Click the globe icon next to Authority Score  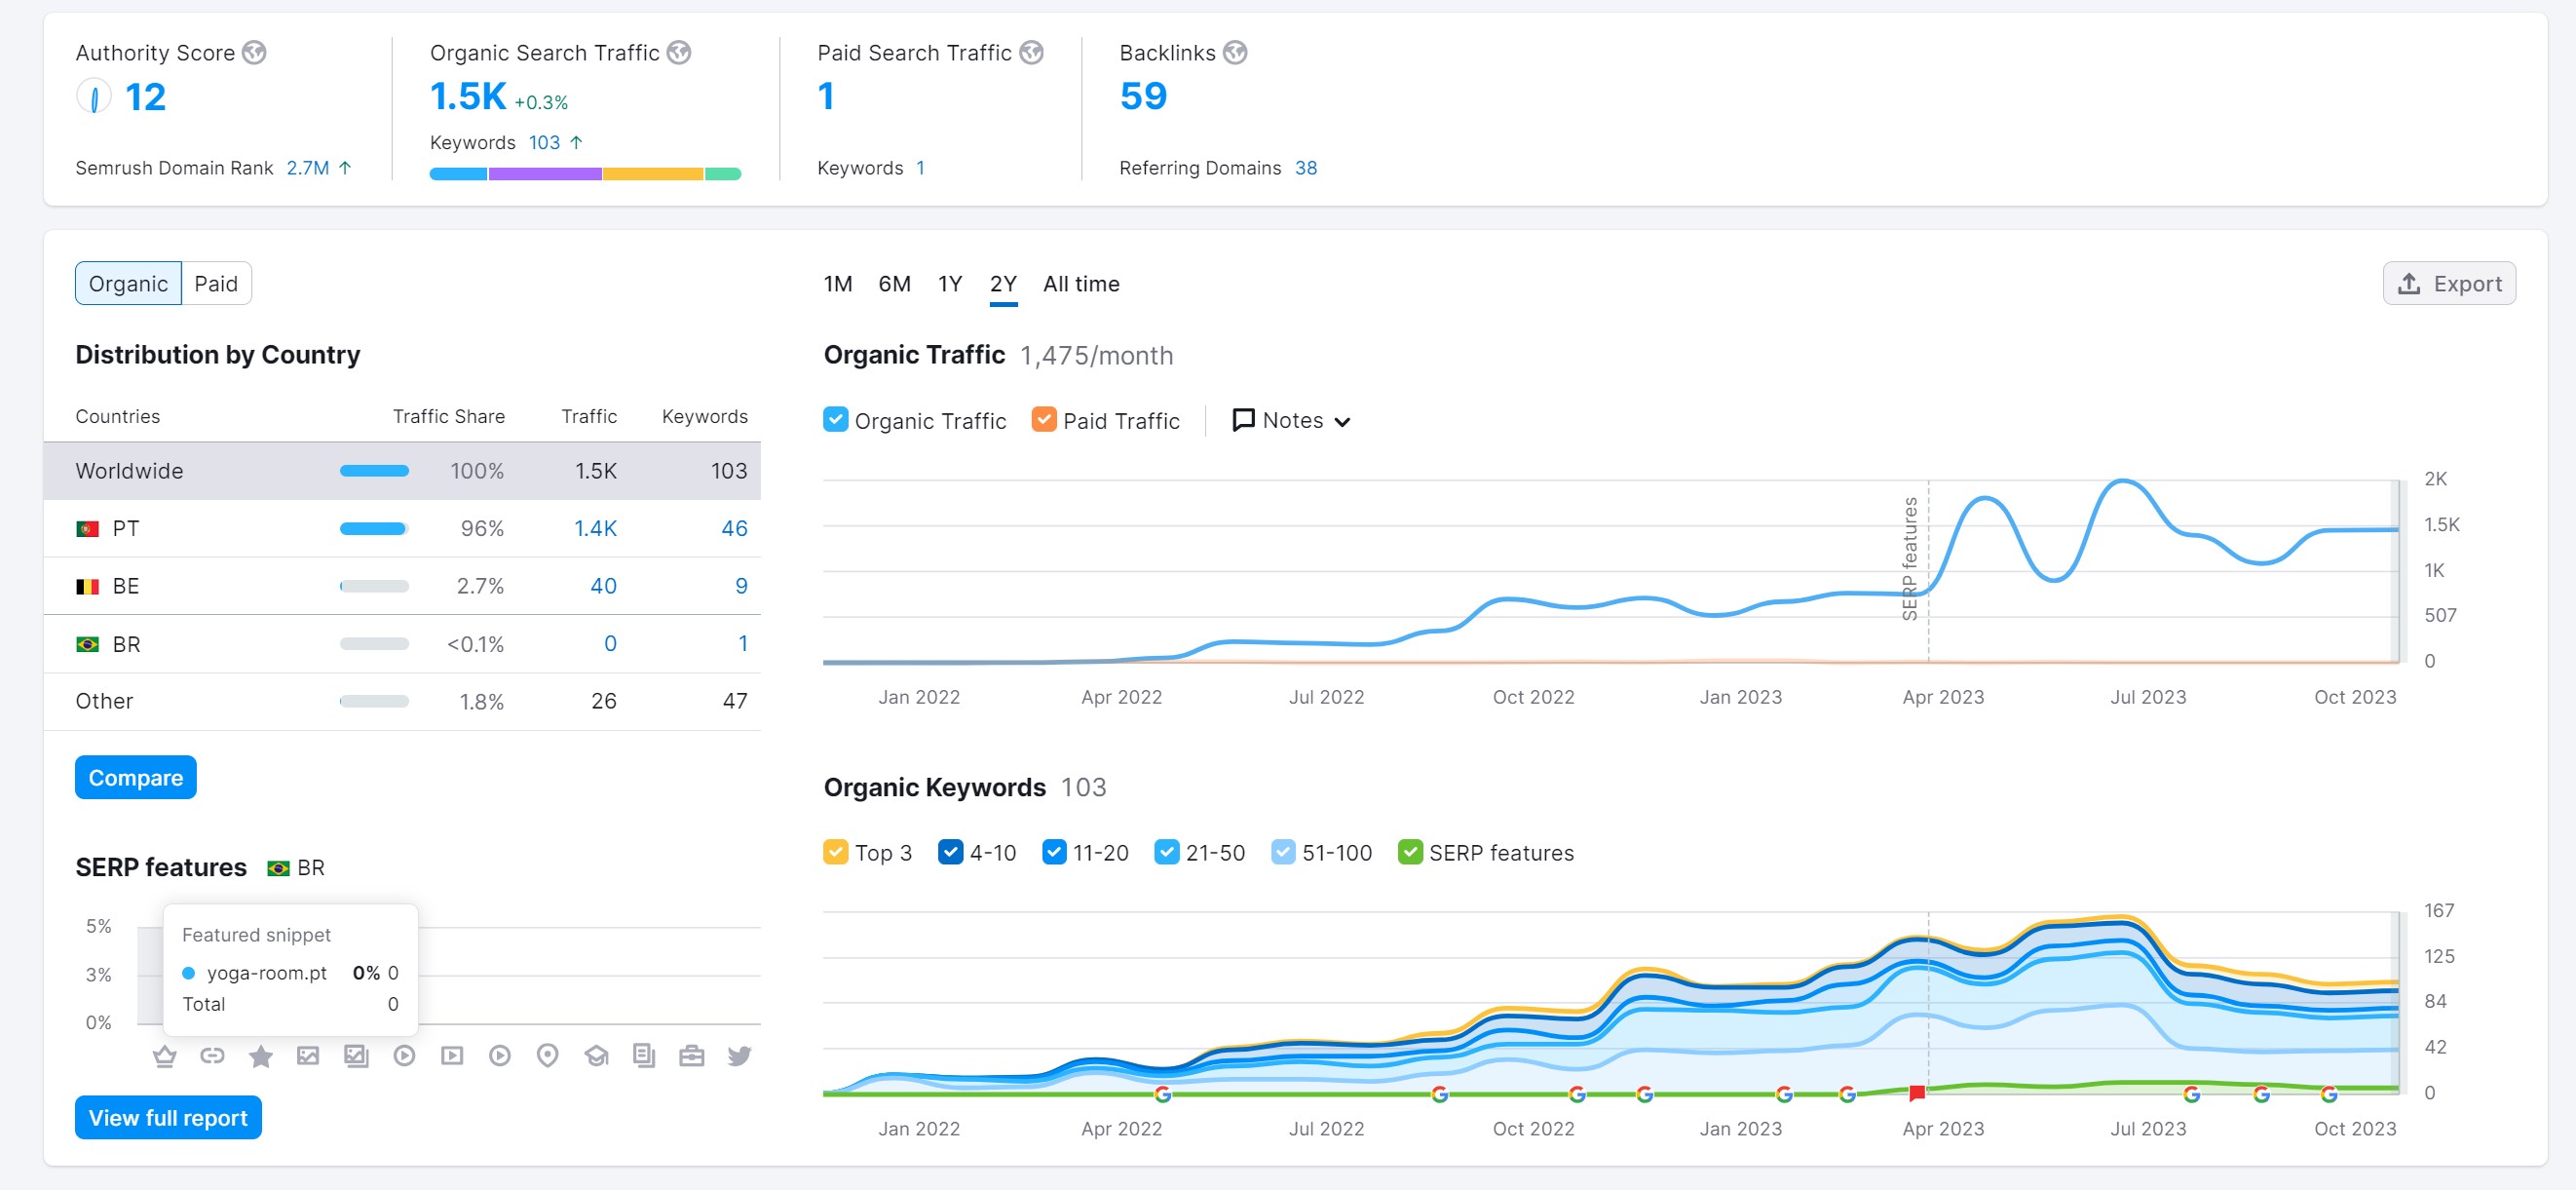point(255,52)
